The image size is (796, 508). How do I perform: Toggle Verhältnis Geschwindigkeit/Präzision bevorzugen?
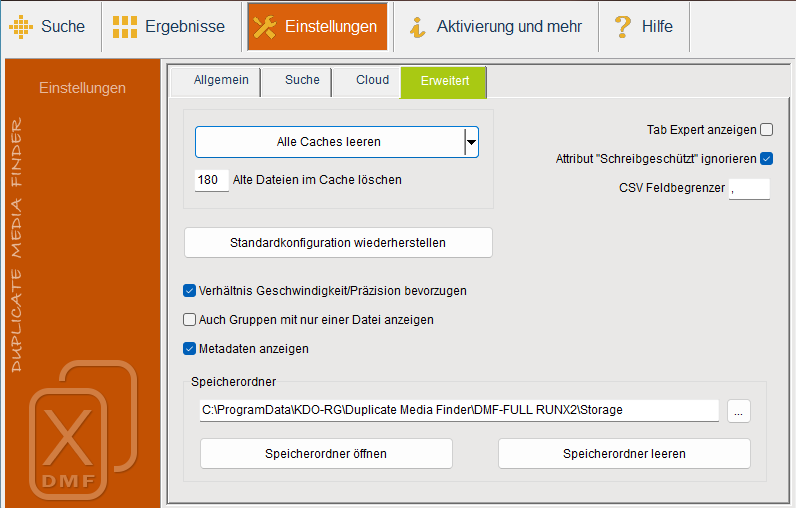(x=189, y=291)
